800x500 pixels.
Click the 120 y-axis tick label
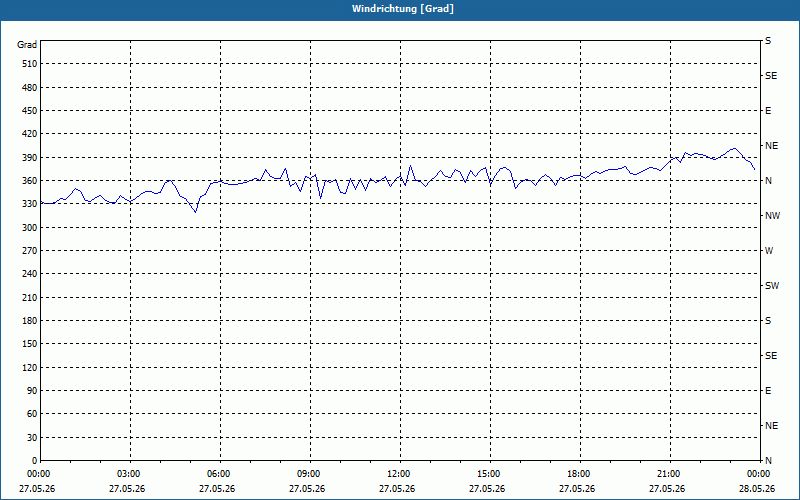click(30, 367)
